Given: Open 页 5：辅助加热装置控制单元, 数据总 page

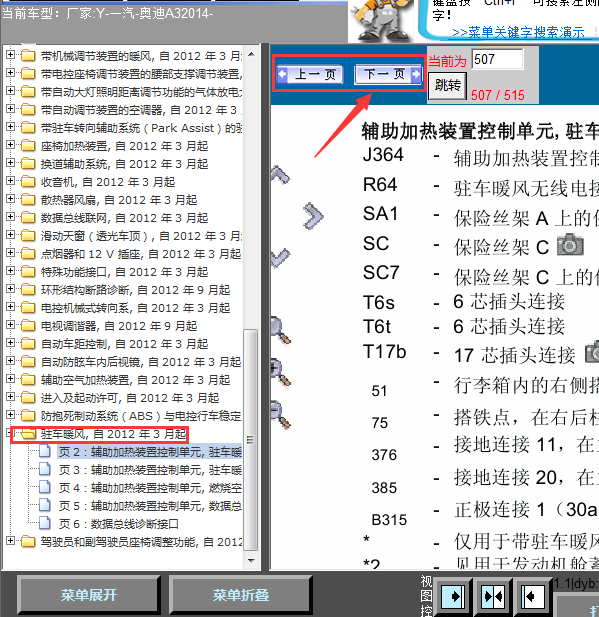Looking at the screenshot, I should pos(150,506).
